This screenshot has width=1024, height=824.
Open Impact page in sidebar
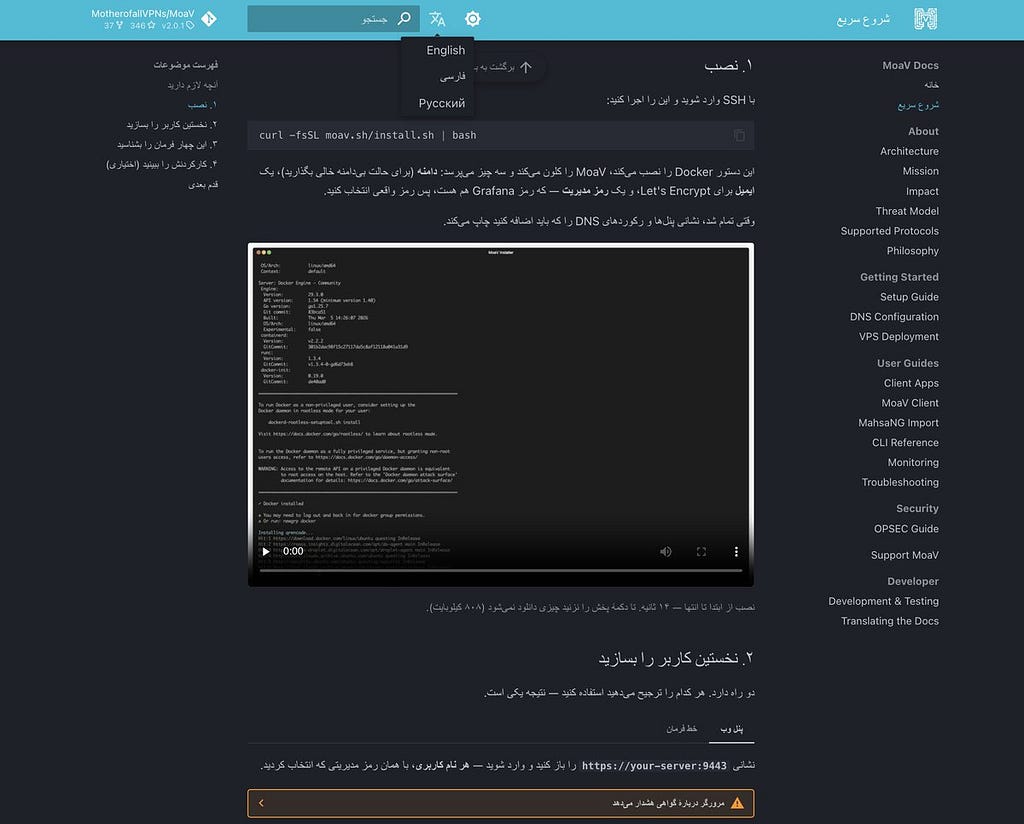pos(922,191)
